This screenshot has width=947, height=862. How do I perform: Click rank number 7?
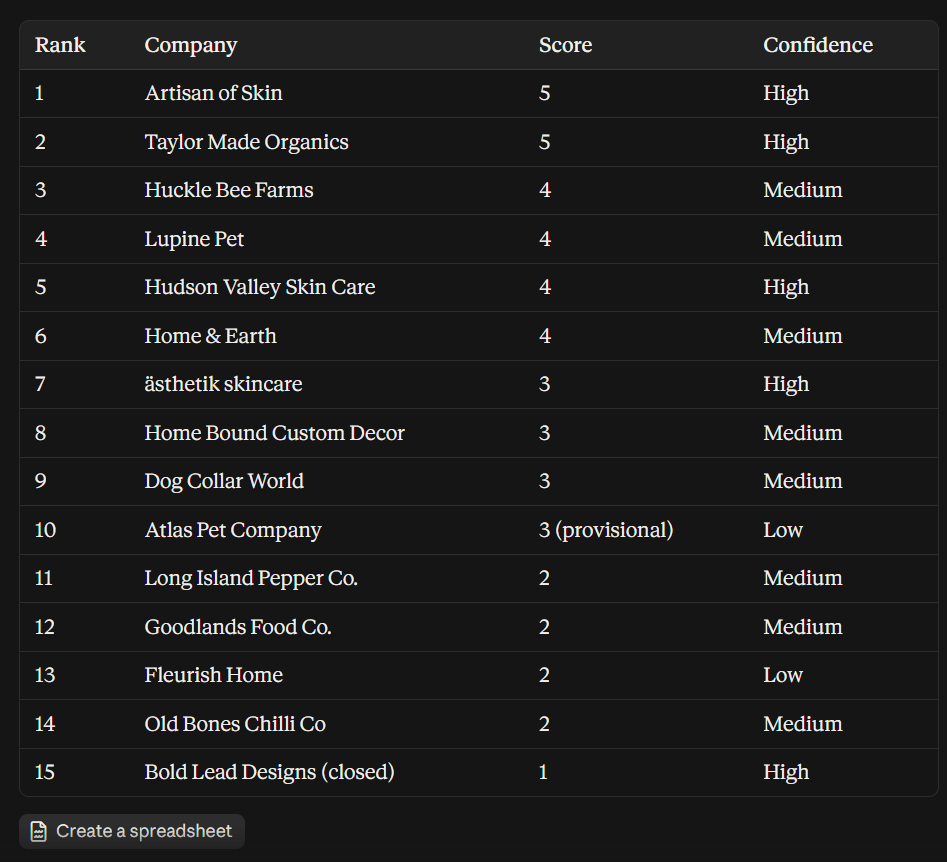pyautogui.click(x=40, y=384)
